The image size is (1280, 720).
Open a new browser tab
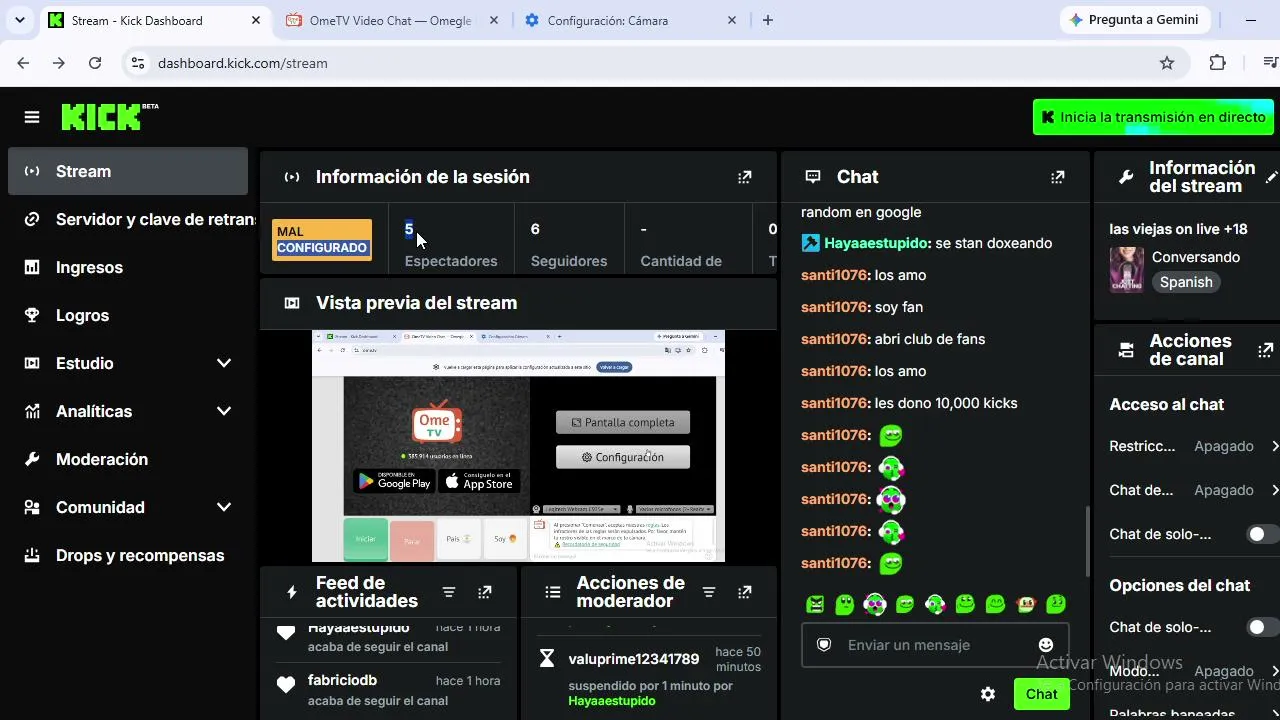[x=767, y=20]
